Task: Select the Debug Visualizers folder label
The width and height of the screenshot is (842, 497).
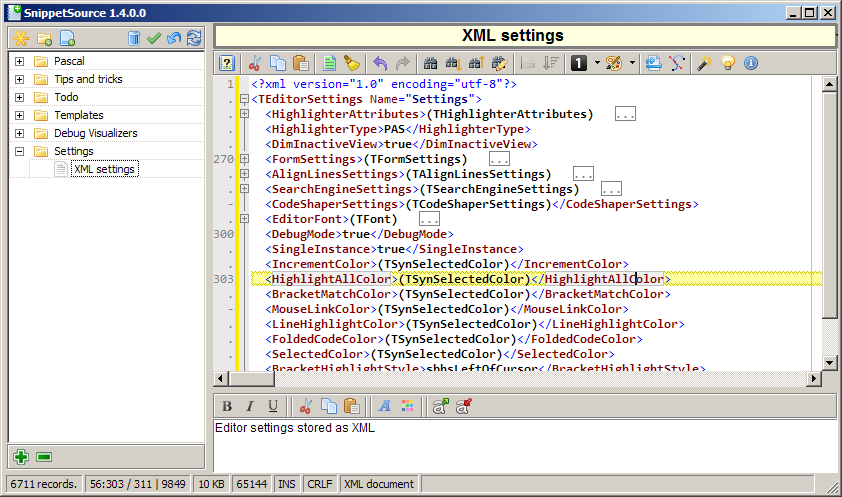Action: [x=96, y=133]
